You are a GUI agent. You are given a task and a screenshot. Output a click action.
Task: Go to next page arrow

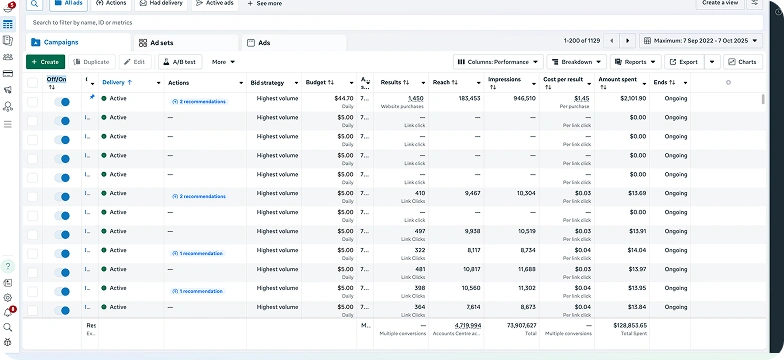coord(628,41)
